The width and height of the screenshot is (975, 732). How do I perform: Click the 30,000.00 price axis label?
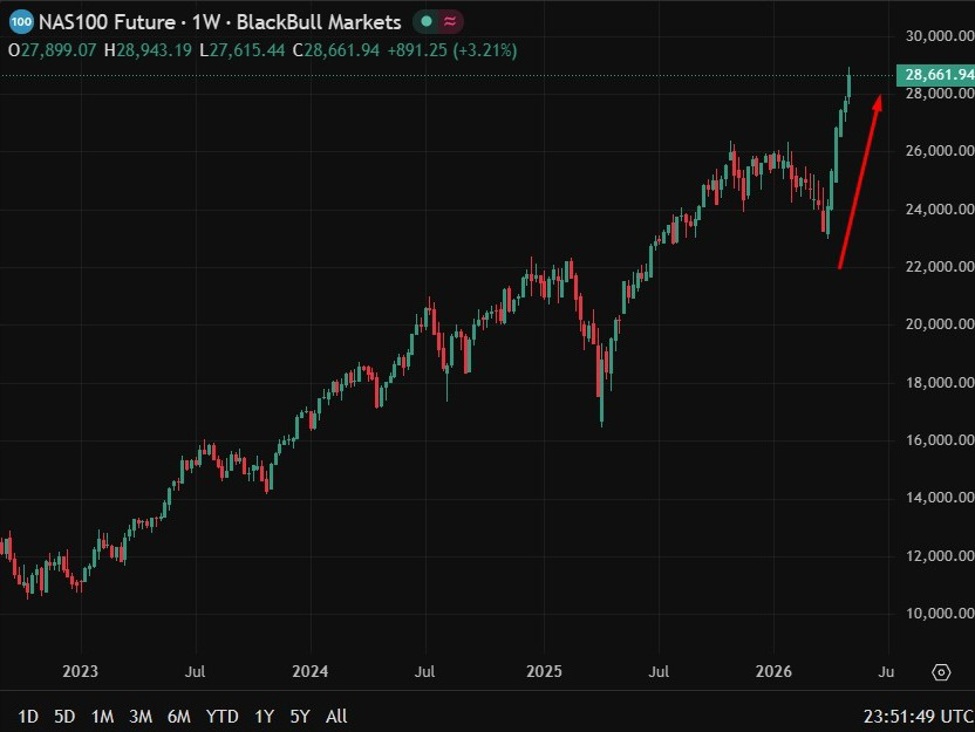point(940,36)
